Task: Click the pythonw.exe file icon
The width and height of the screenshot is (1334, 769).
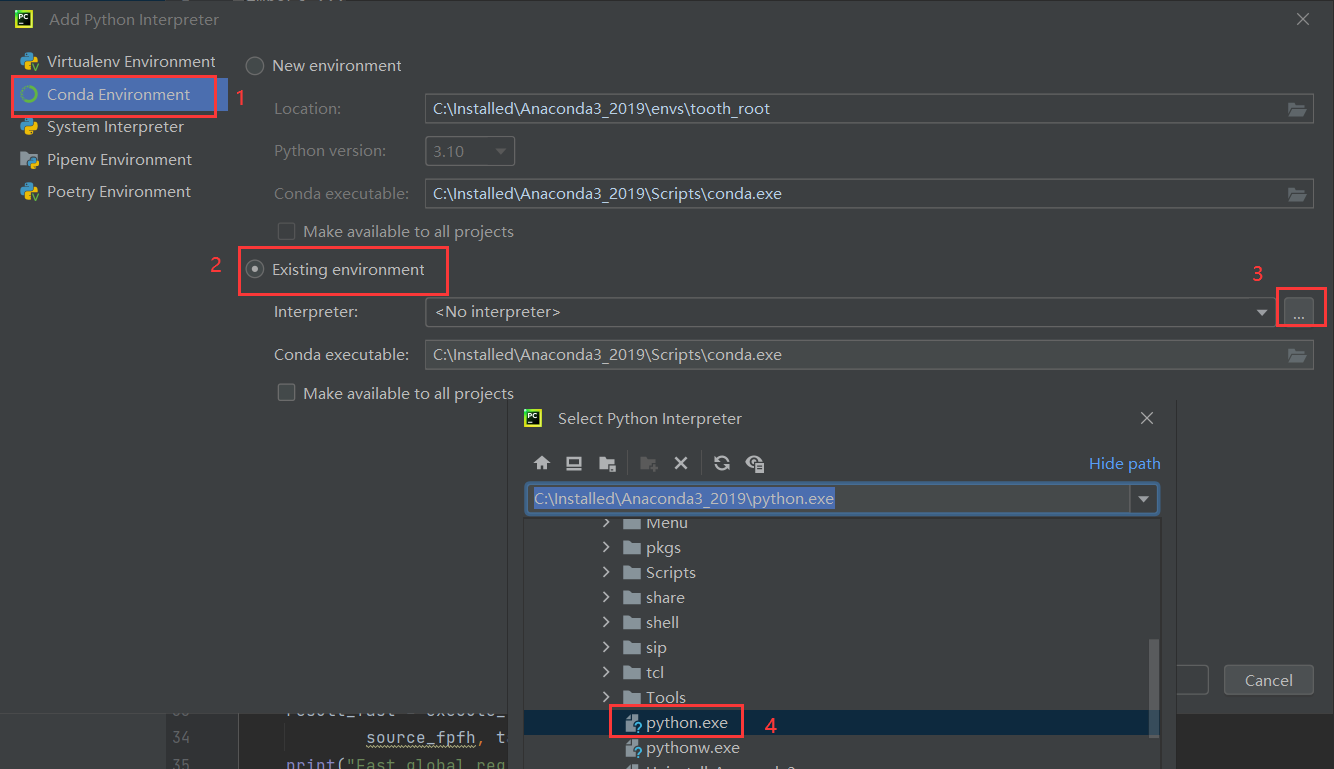Action: [x=632, y=747]
